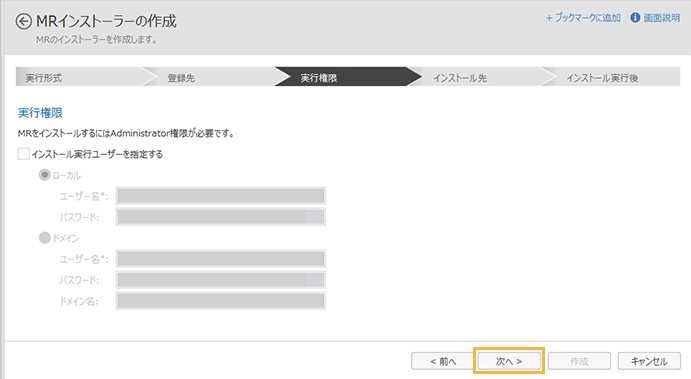Focus the local ユーザー名 input field
This screenshot has height=379, width=691.
tap(221, 196)
